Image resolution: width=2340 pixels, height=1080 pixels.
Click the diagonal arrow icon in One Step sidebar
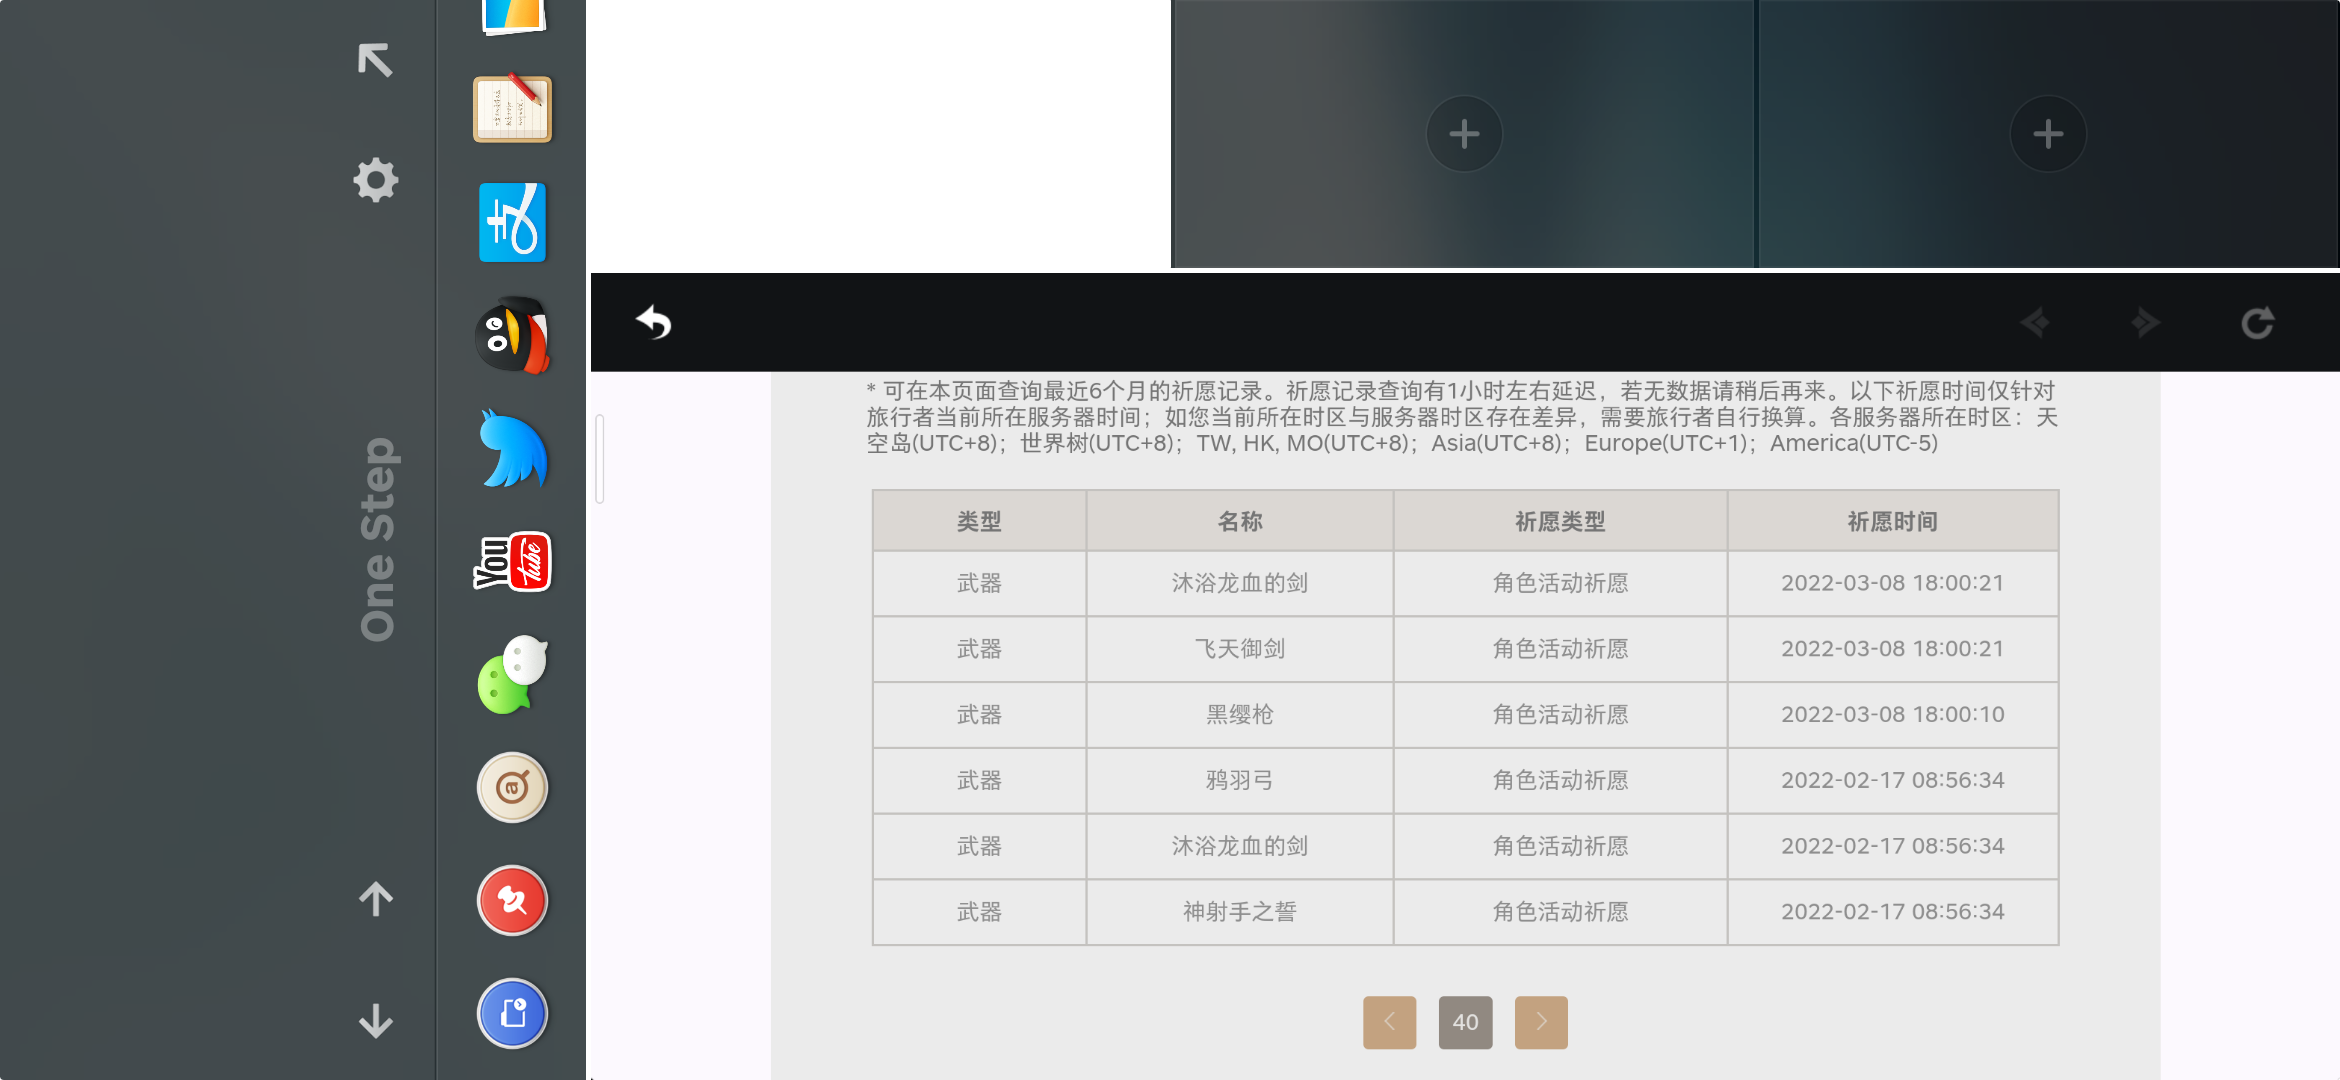[x=375, y=60]
